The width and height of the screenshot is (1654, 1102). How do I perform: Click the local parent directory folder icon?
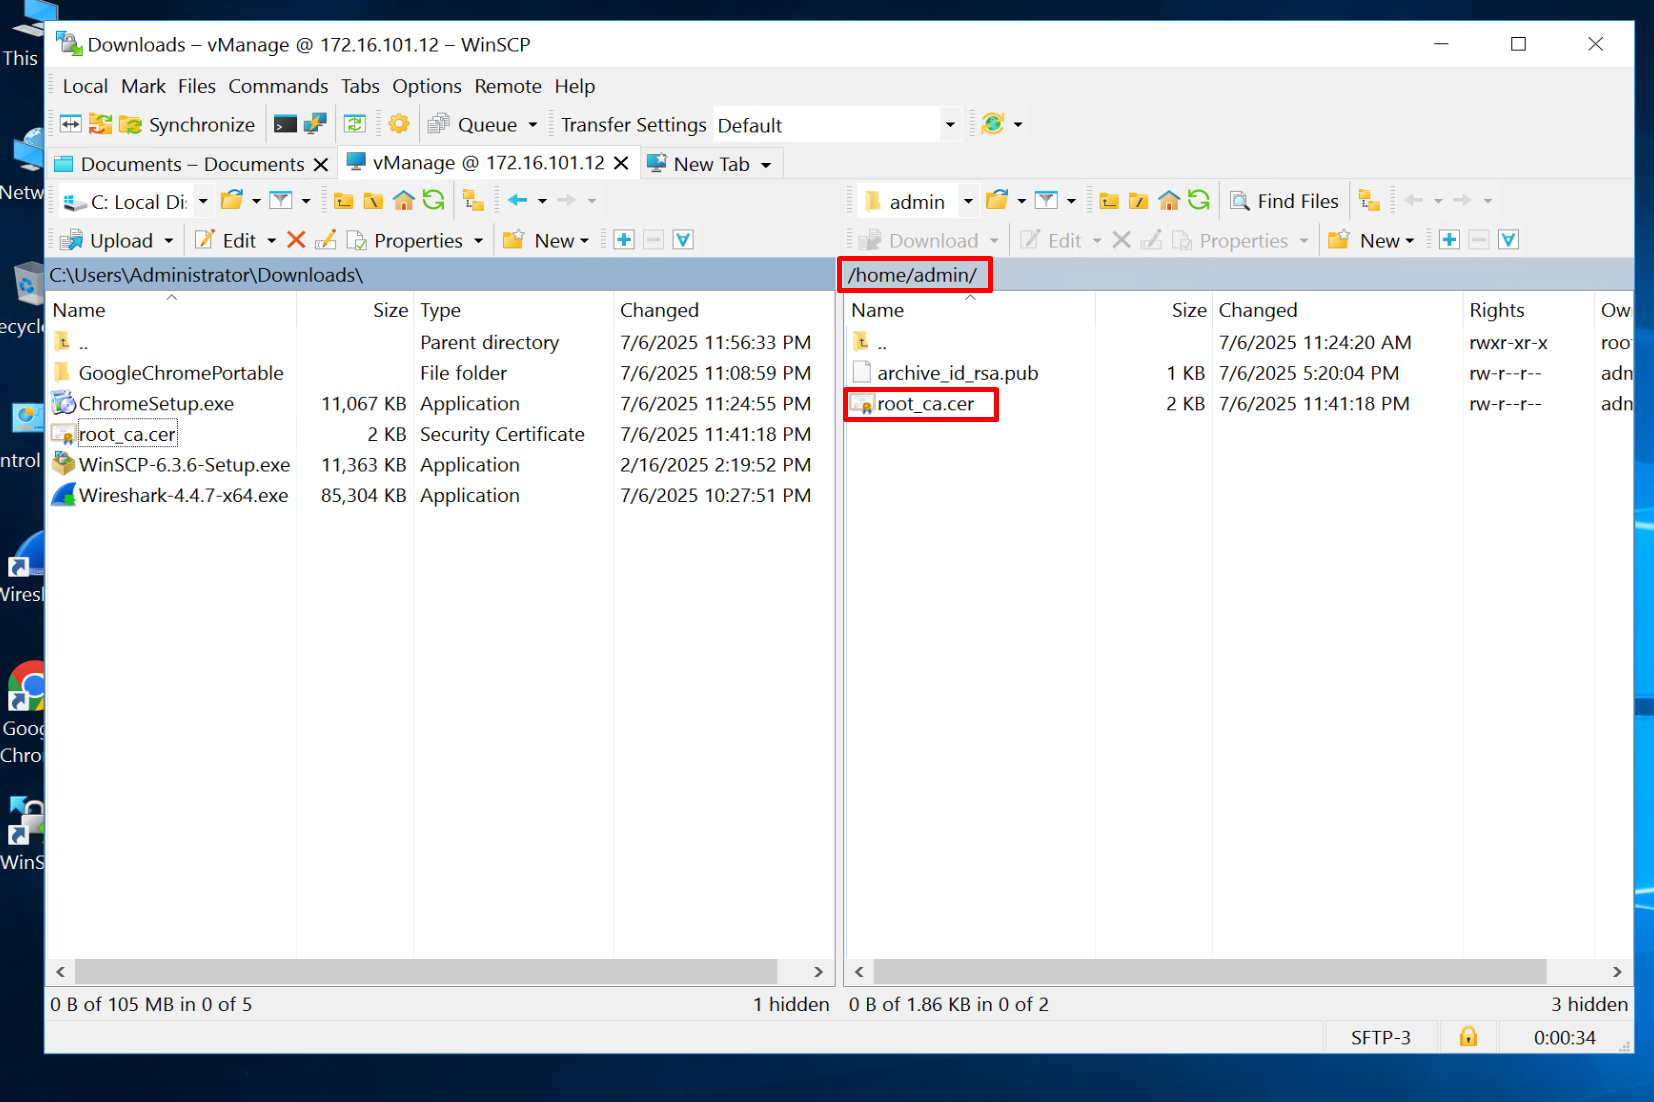[344, 201]
